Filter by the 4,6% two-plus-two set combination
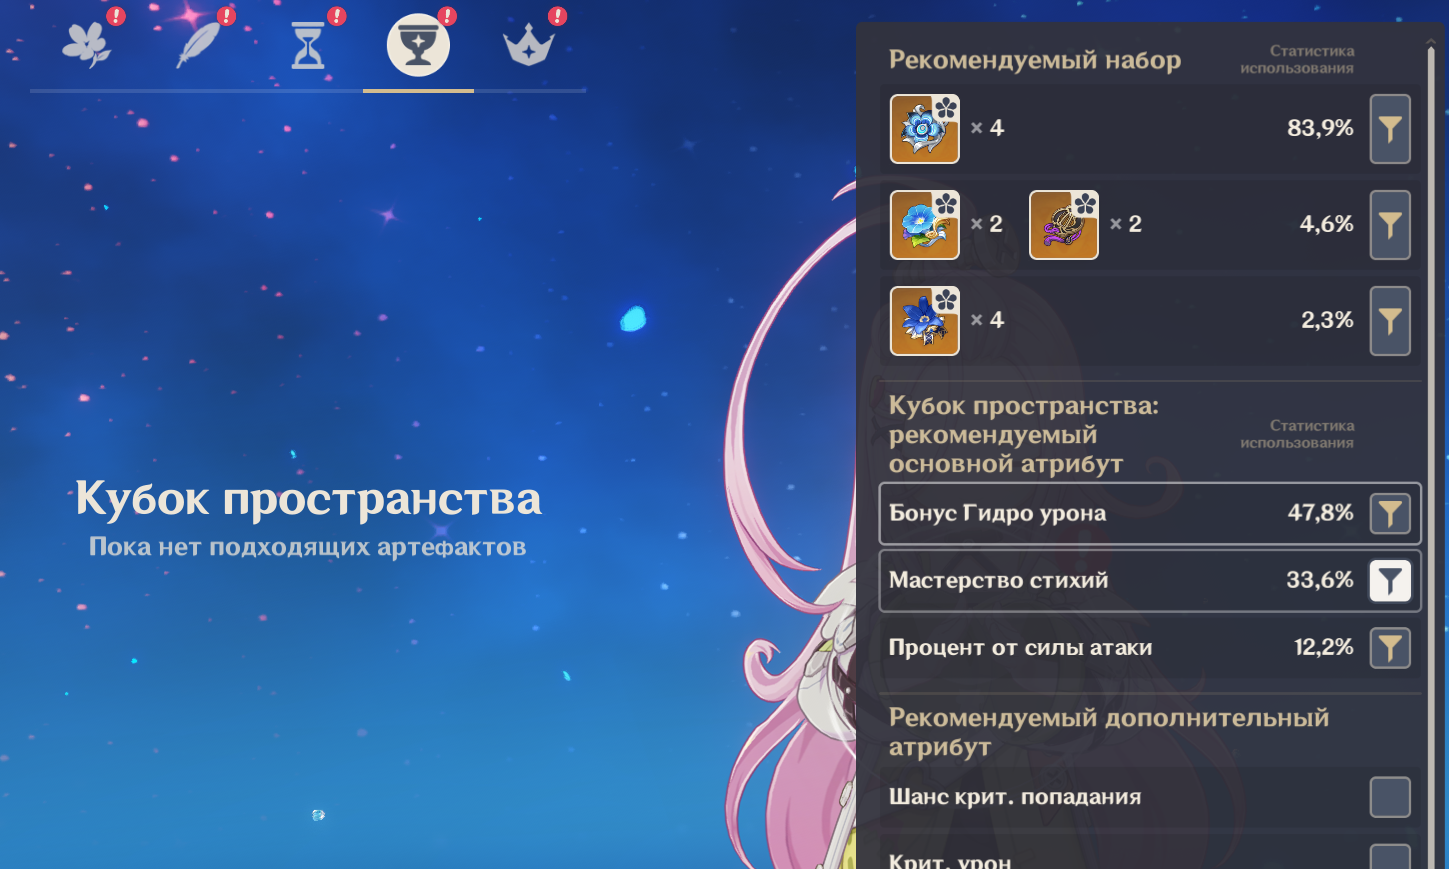The width and height of the screenshot is (1449, 869). tap(1390, 225)
